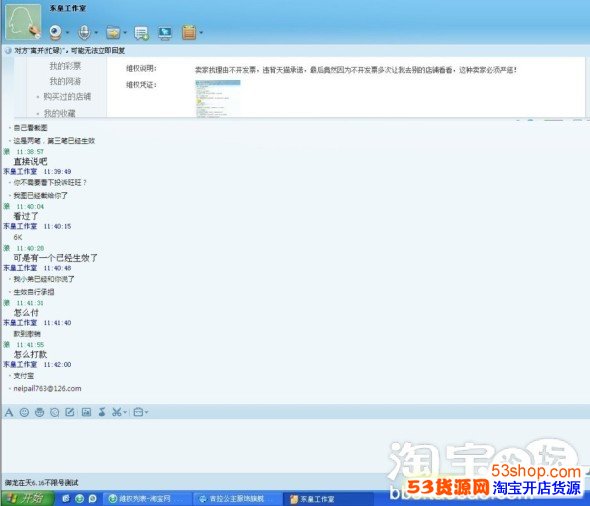Click the message '直接说吧'
The image size is (590, 506).
click(30, 162)
